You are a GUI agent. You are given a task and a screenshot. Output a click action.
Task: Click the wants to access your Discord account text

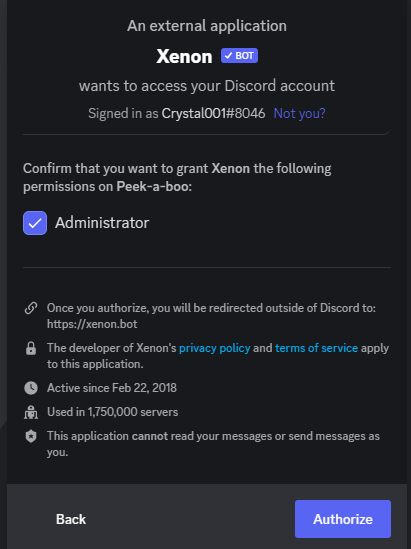click(207, 86)
